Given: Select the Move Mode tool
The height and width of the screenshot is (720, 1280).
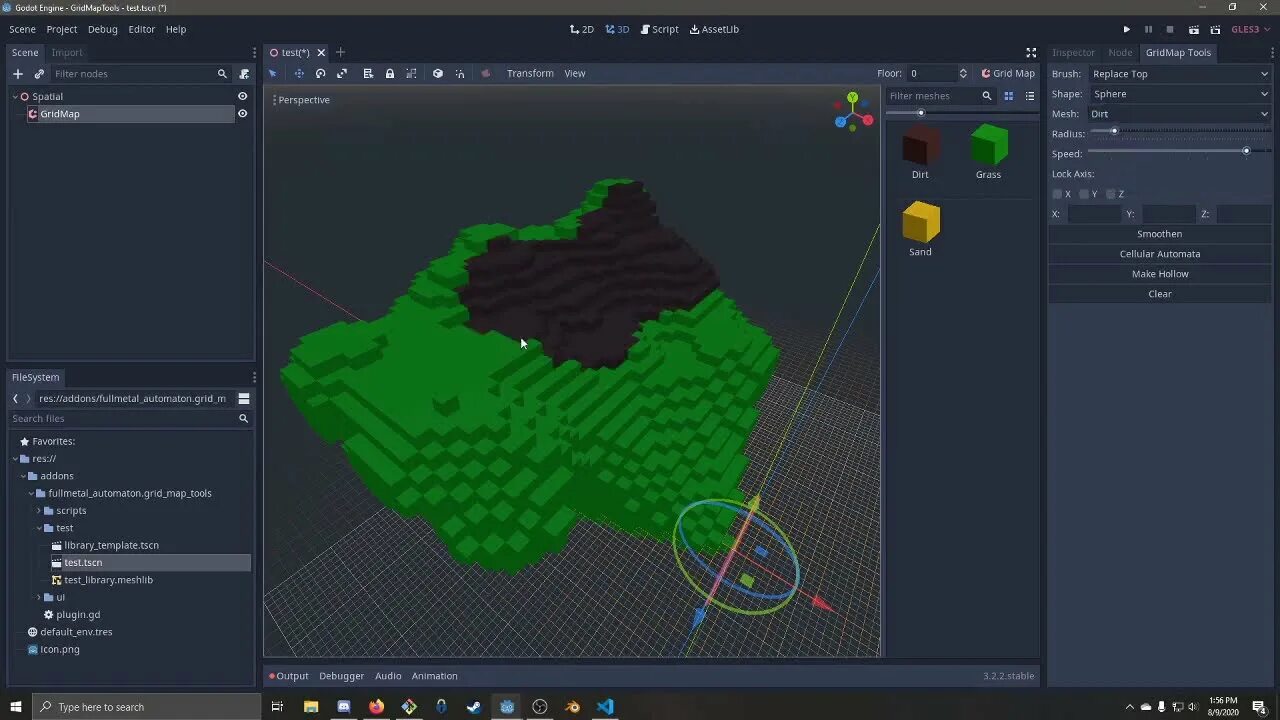Looking at the screenshot, I should click(x=298, y=73).
